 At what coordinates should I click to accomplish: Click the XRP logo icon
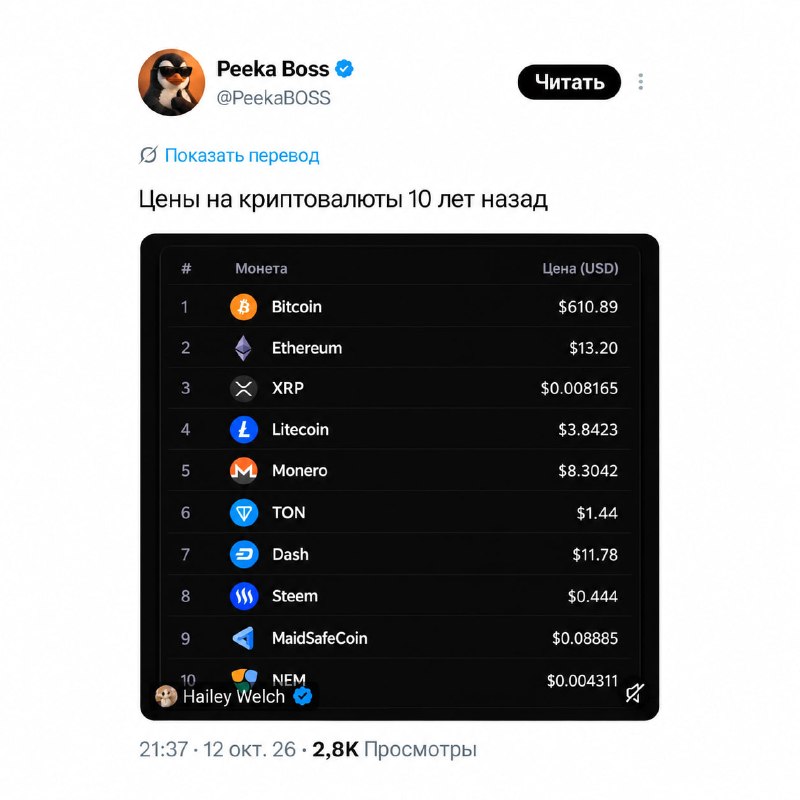[x=243, y=388]
